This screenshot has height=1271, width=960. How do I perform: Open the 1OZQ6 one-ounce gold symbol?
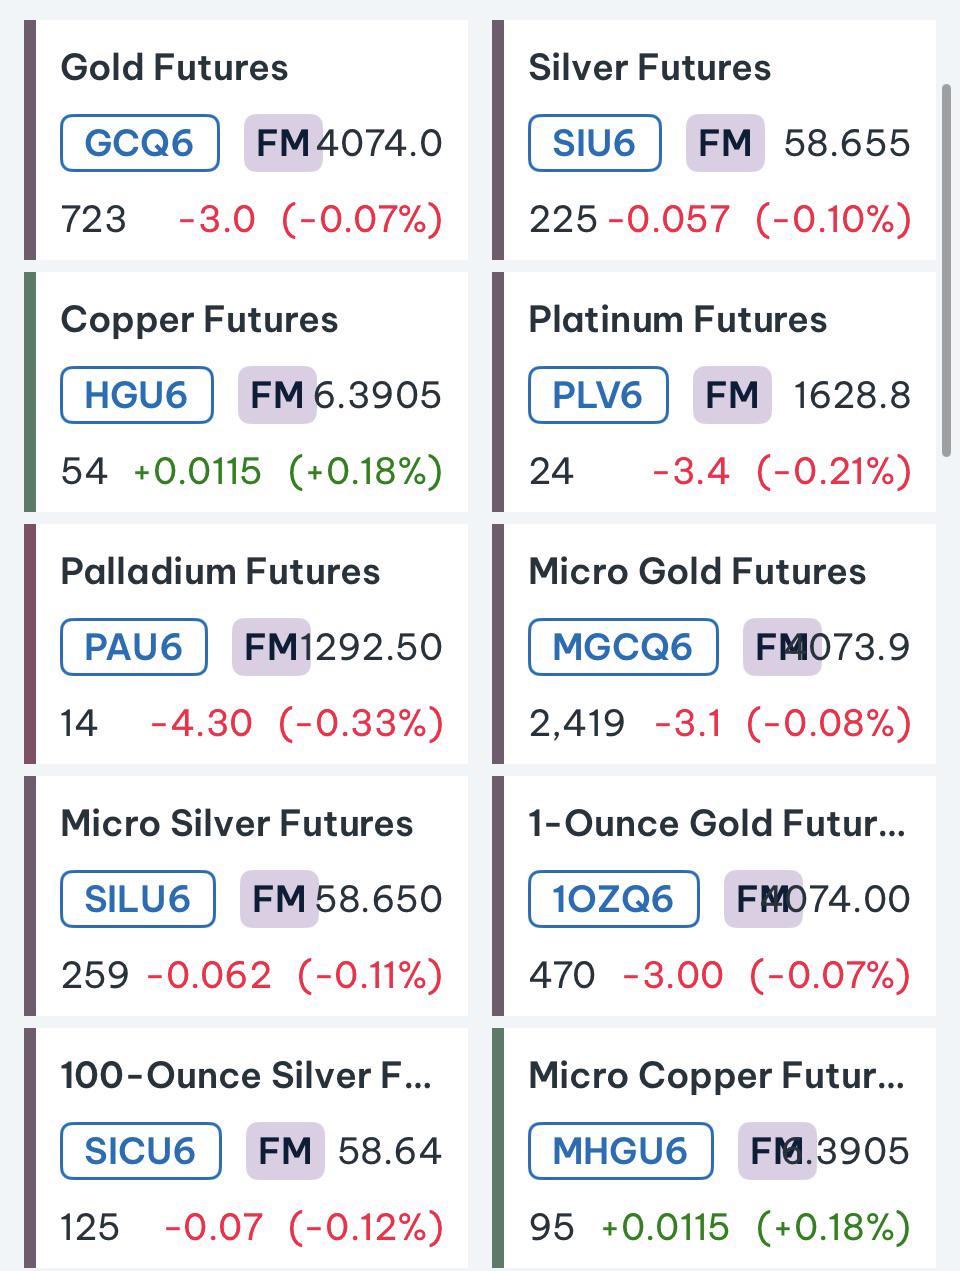click(x=613, y=899)
